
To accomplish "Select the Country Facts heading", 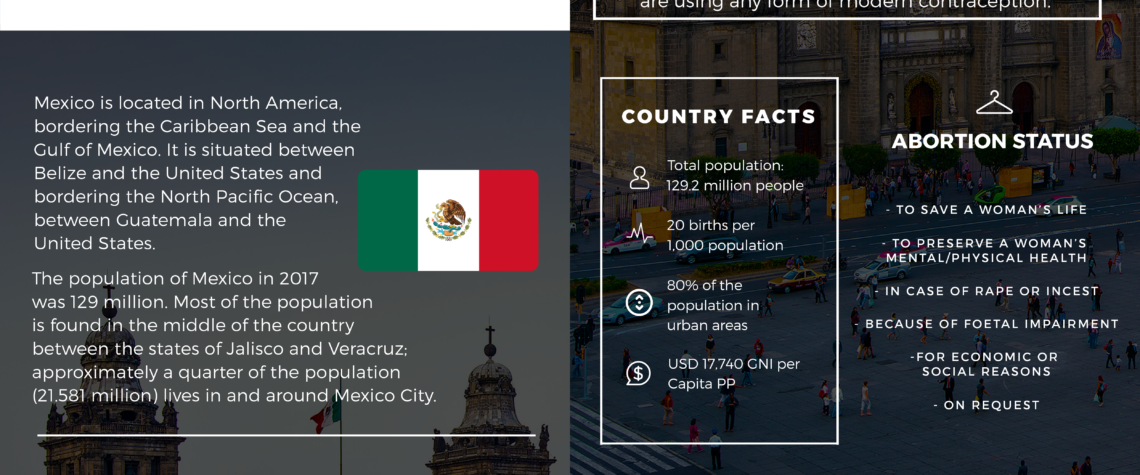I will coord(718,117).
